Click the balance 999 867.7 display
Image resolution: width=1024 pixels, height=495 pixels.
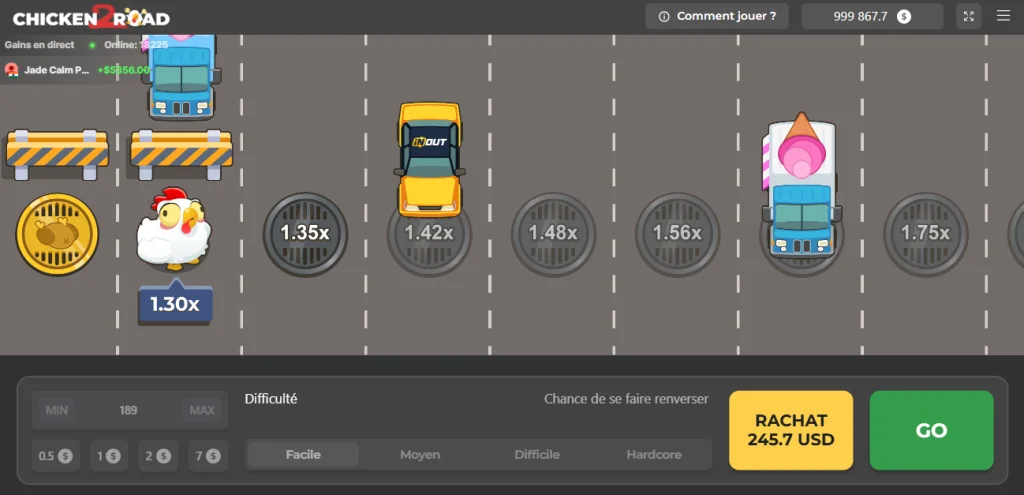(872, 16)
